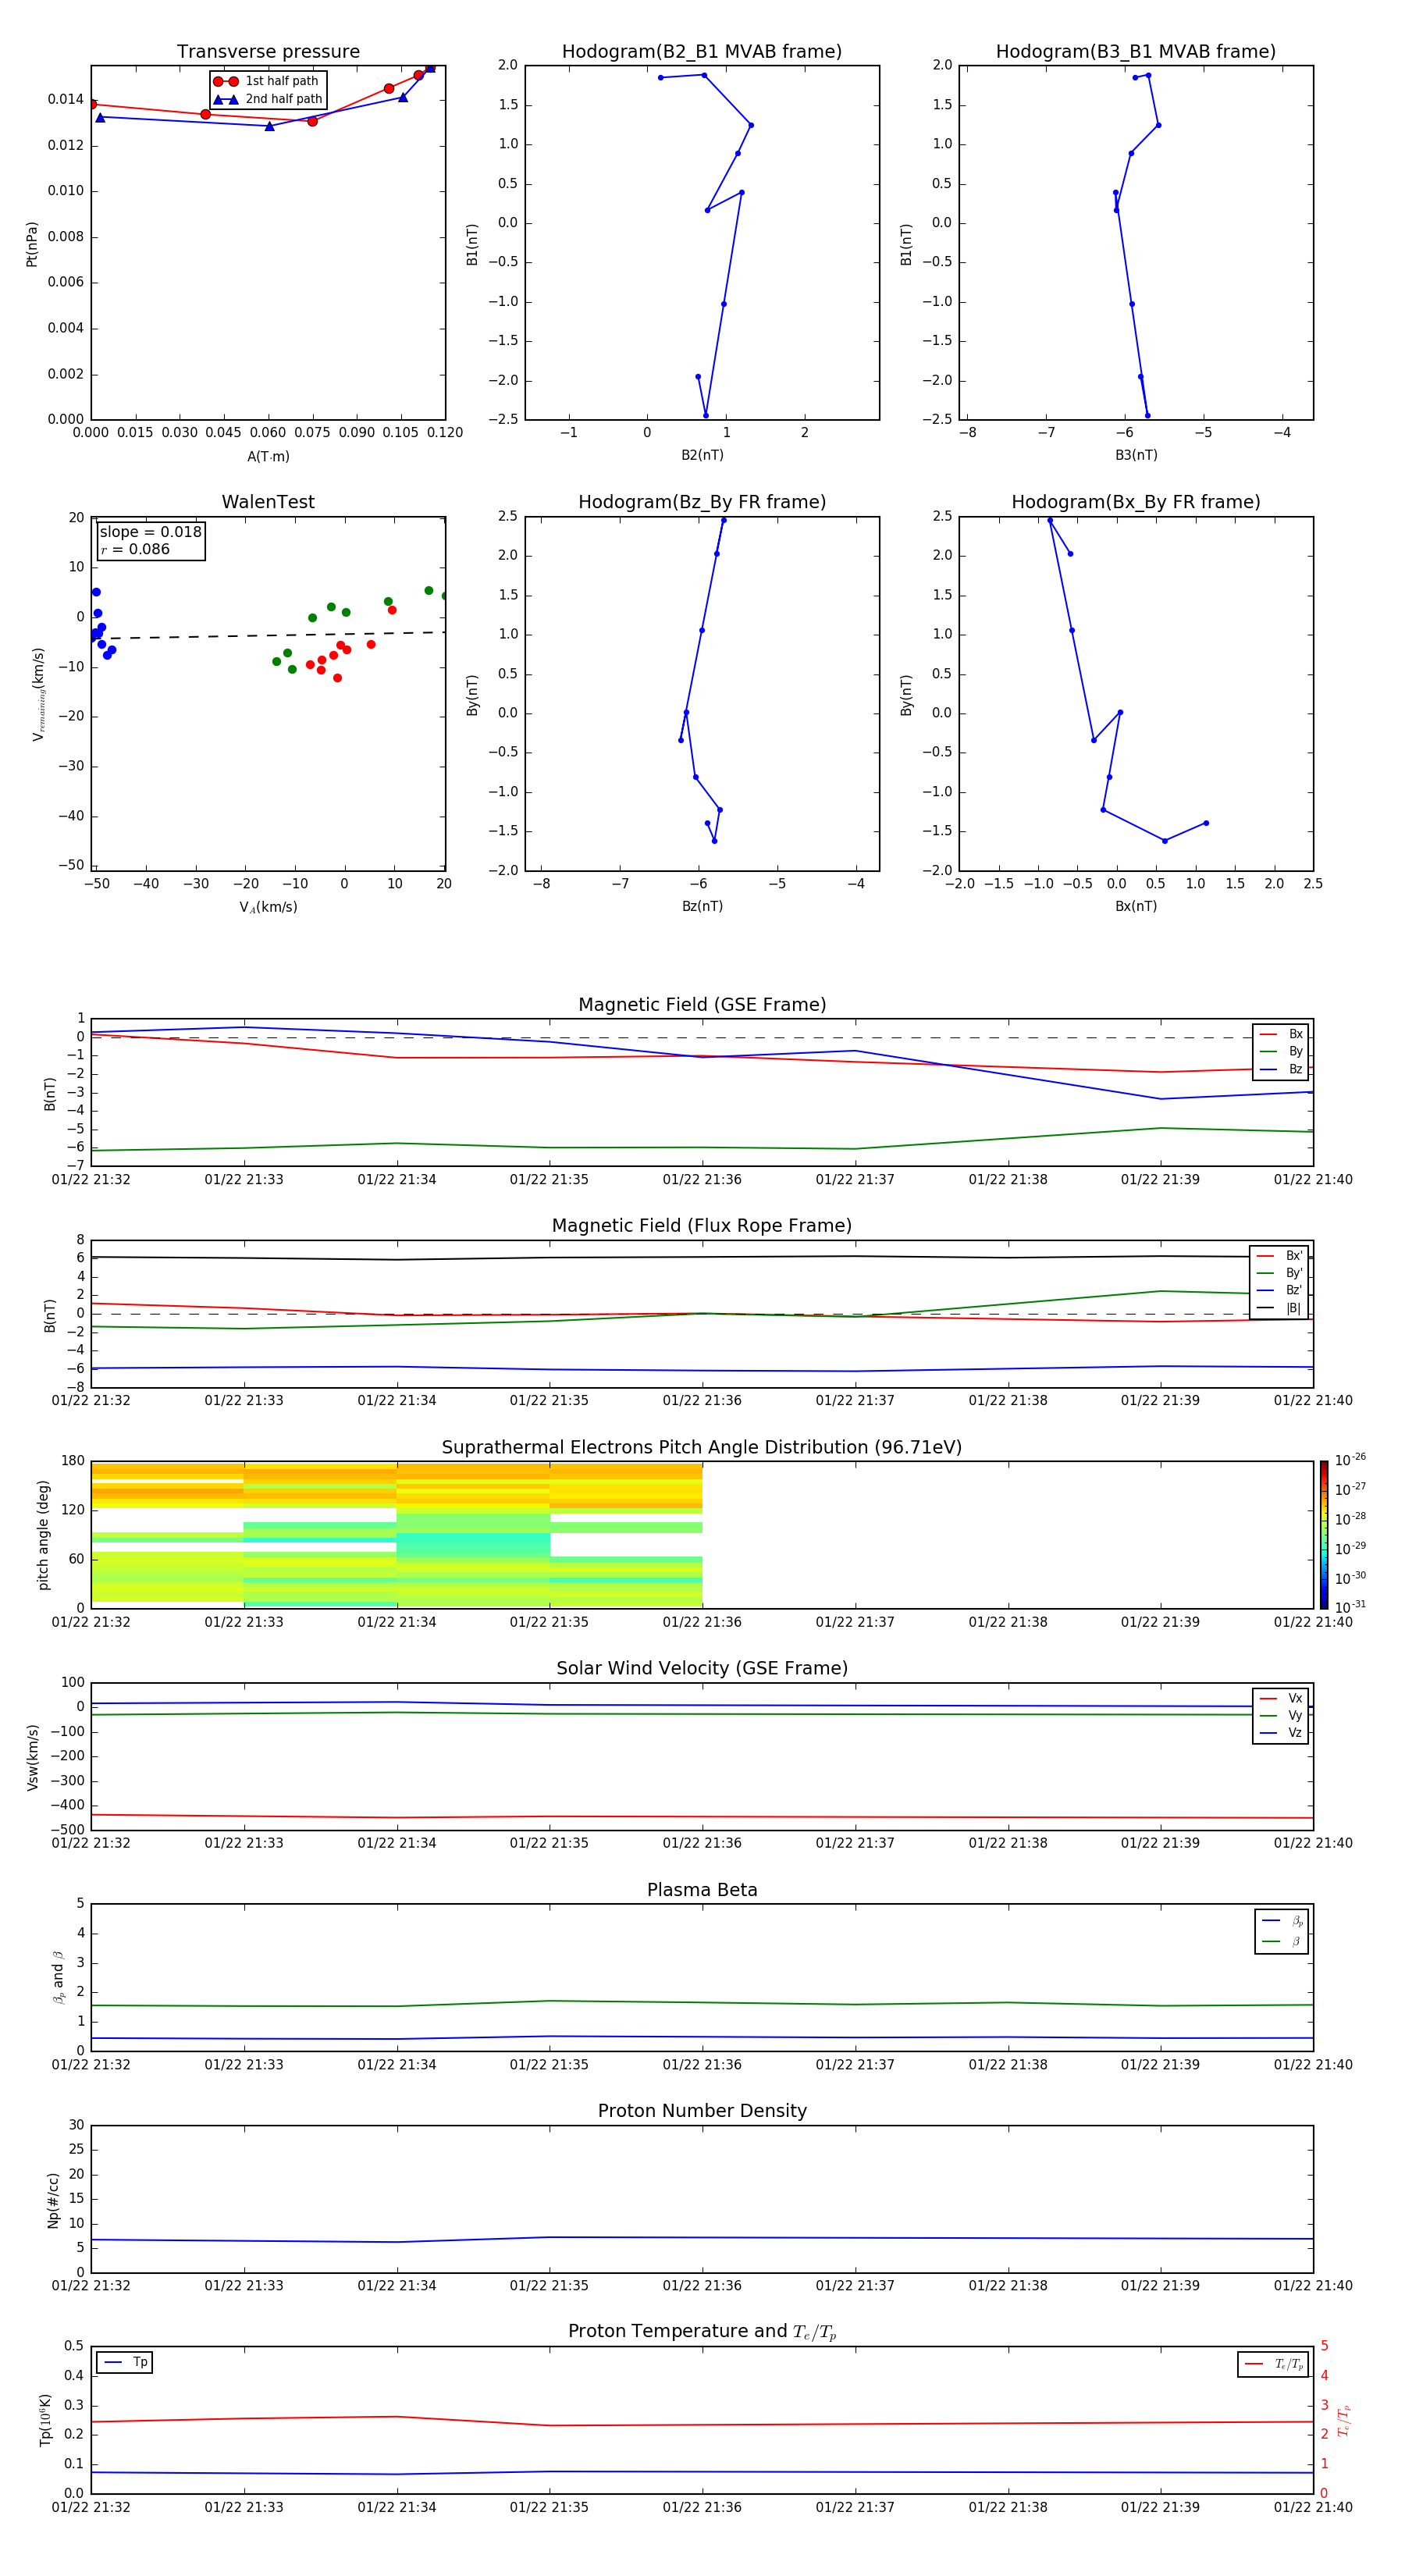Click the 'Bz(nT)' x-axis label
Image resolution: width=1405 pixels, height=2576 pixels.
pos(702,906)
